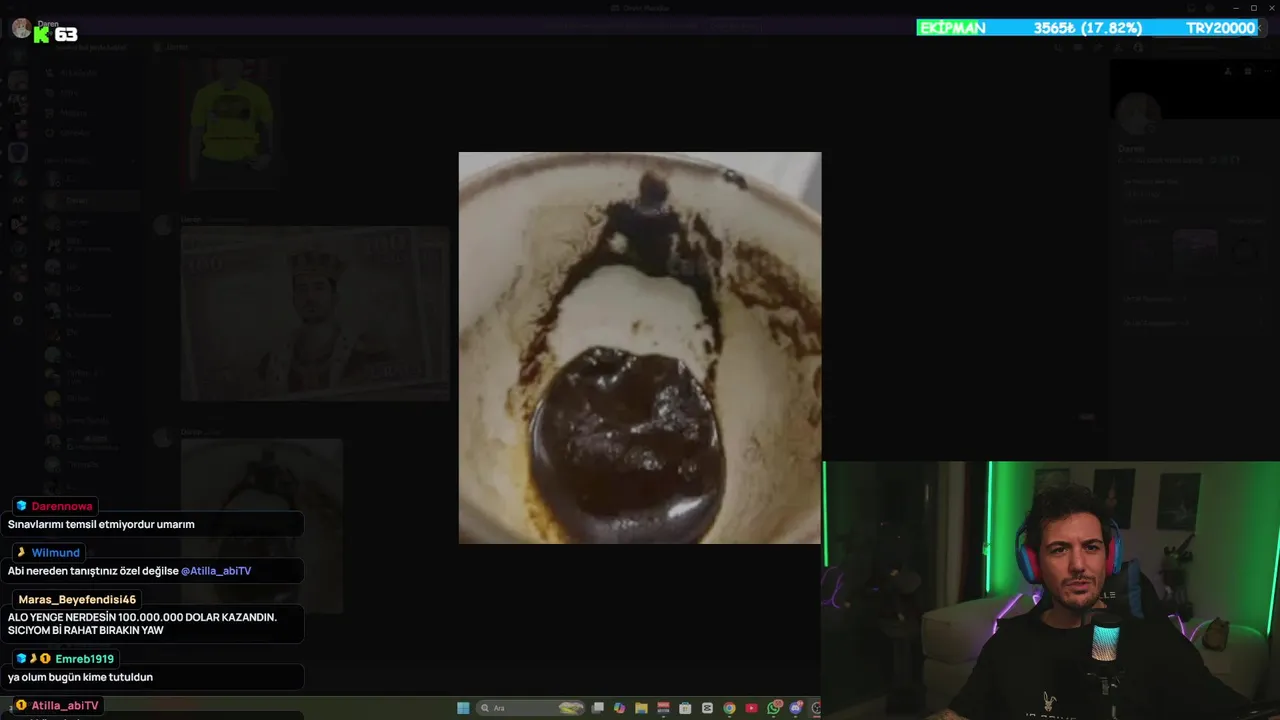Click the Emreb1919 username in chat

(85, 659)
